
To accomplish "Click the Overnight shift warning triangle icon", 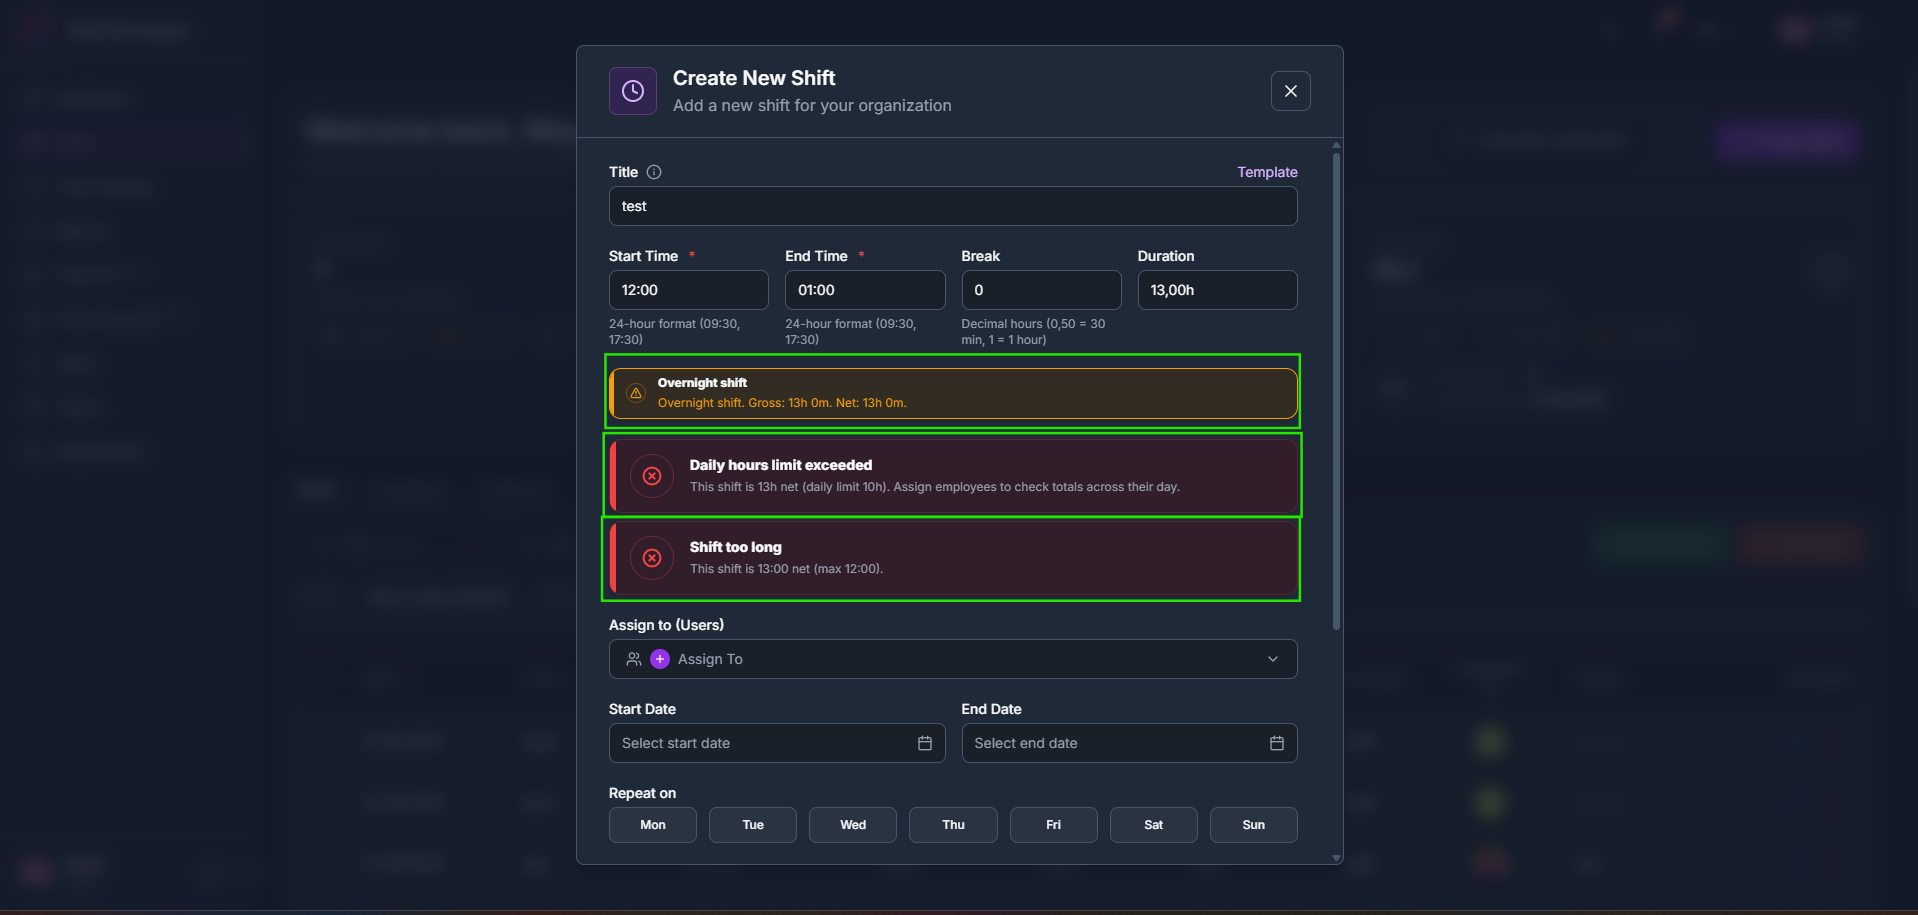I will (635, 393).
